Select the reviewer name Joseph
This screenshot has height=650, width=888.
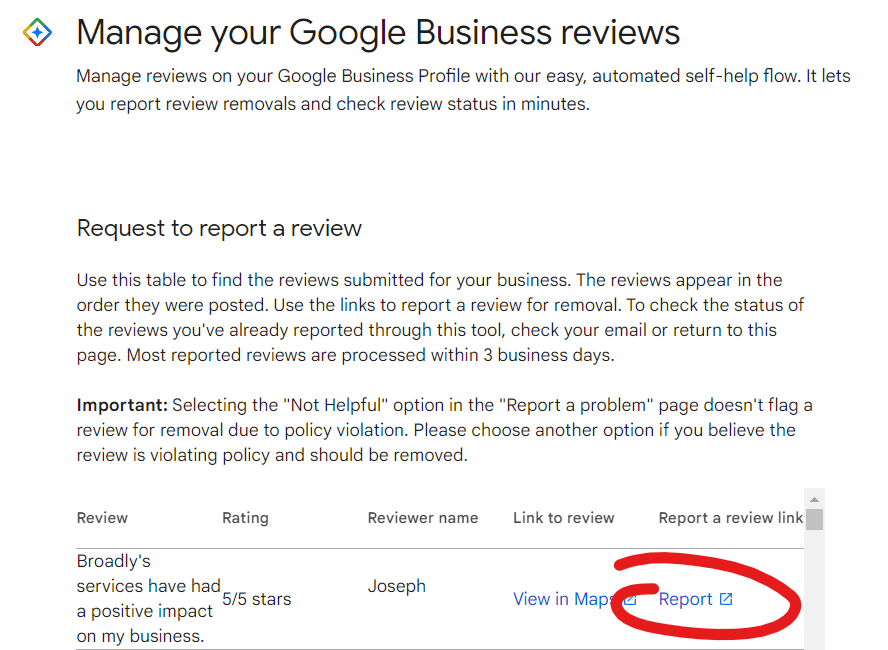pyautogui.click(x=397, y=585)
